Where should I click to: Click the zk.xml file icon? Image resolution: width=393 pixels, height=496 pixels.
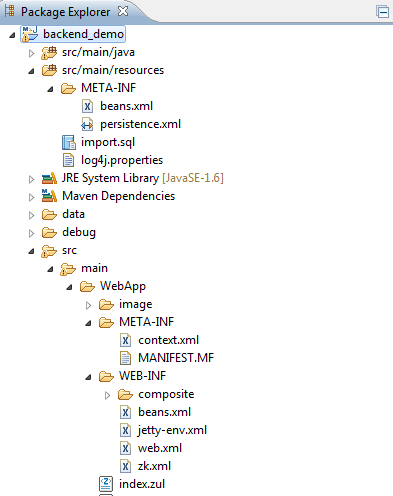point(125,466)
